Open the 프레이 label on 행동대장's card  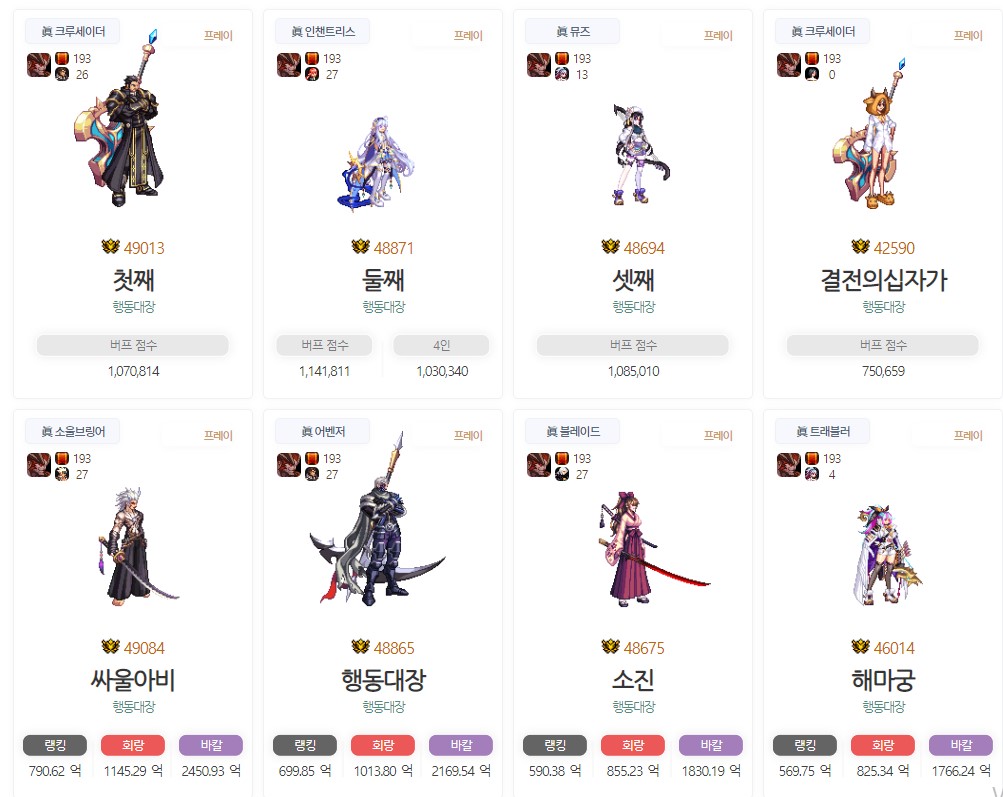click(x=468, y=436)
